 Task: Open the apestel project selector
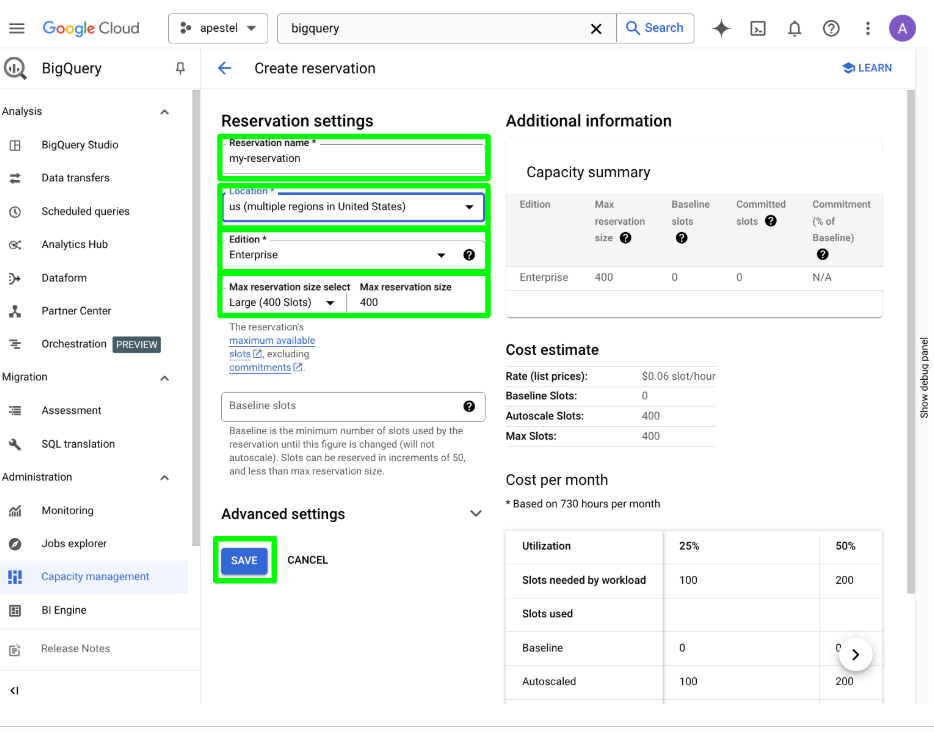[x=217, y=28]
